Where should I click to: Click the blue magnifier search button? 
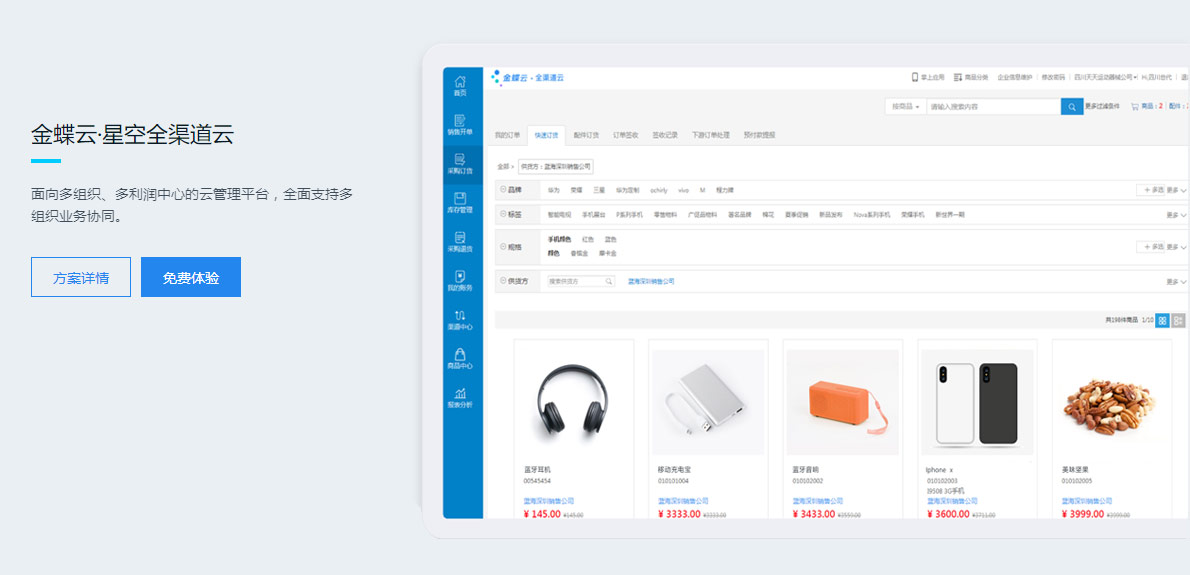coord(1072,107)
